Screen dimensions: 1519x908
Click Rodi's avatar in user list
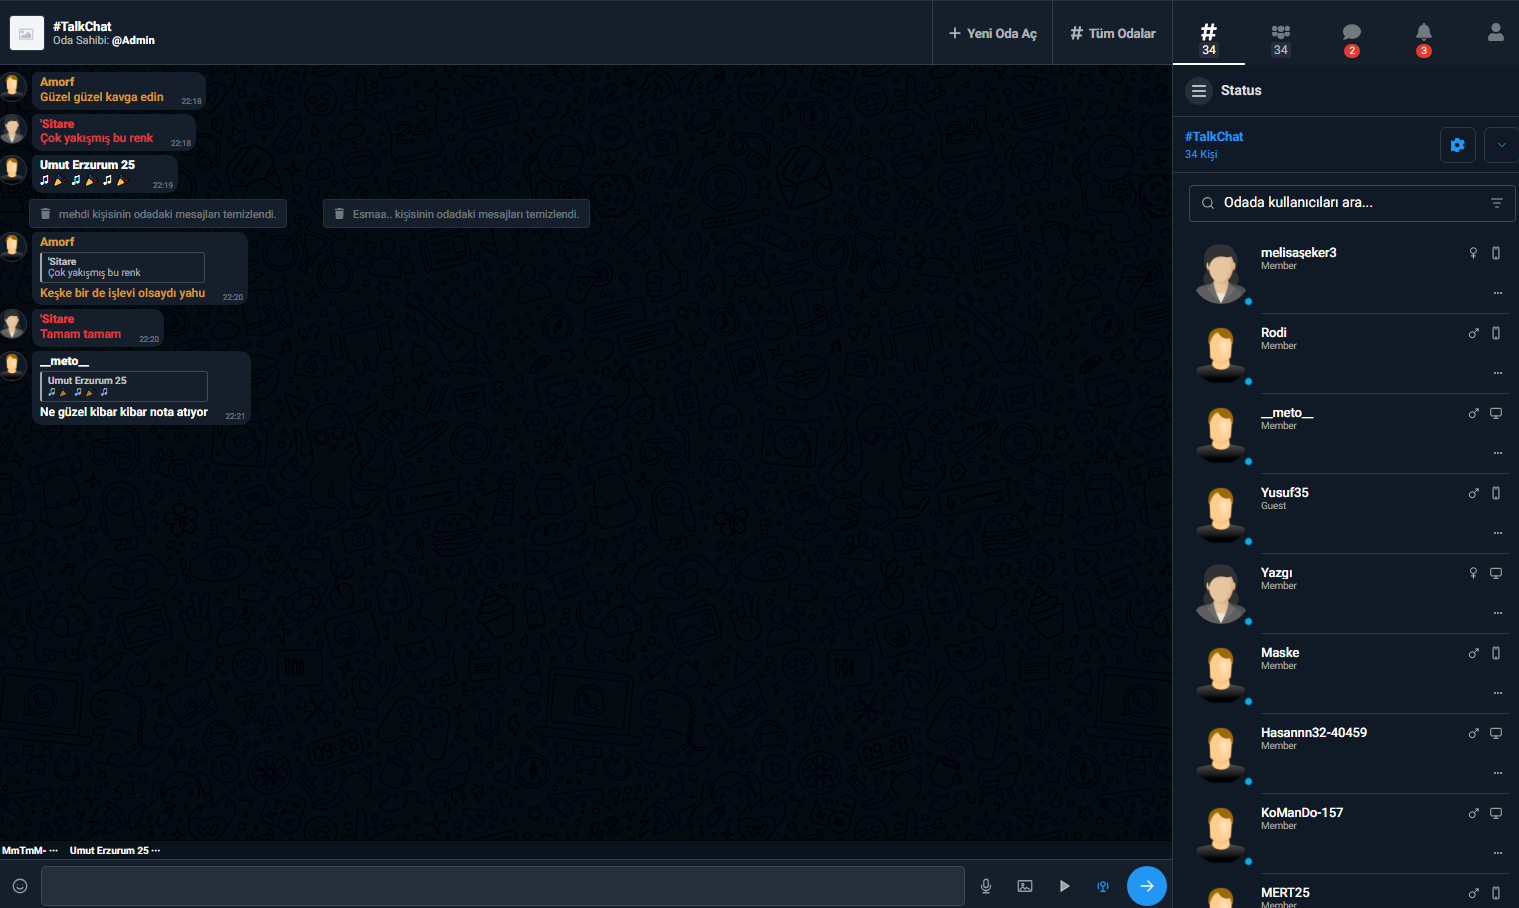click(x=1221, y=353)
